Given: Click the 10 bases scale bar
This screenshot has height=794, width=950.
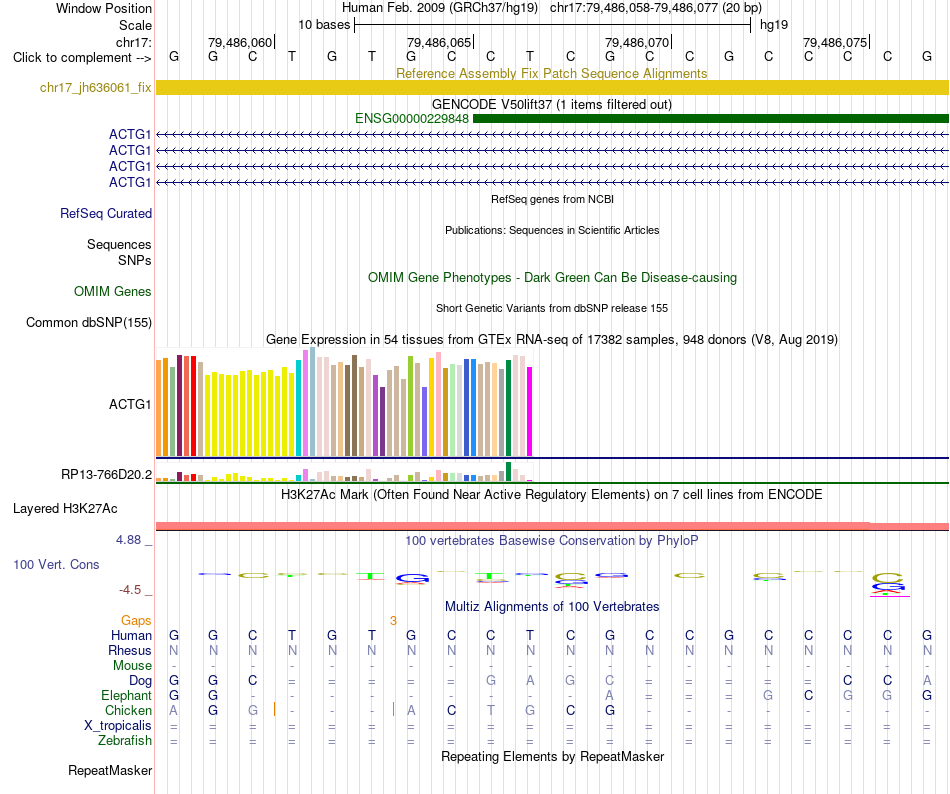Looking at the screenshot, I should click(x=553, y=25).
